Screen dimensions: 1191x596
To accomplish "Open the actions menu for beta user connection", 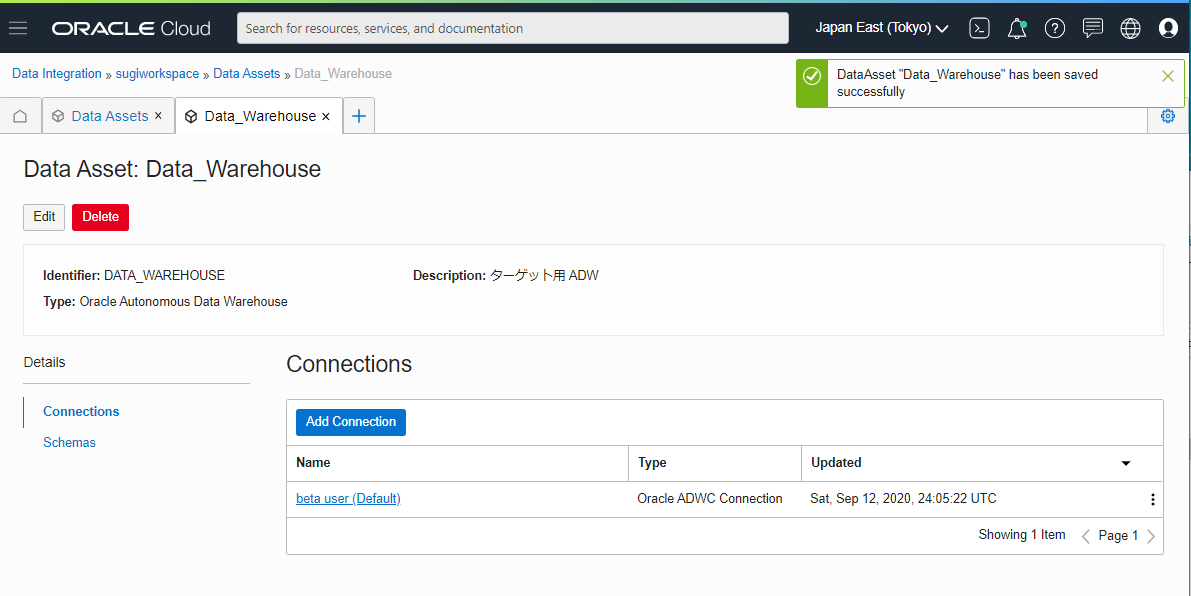I will (x=1152, y=498).
